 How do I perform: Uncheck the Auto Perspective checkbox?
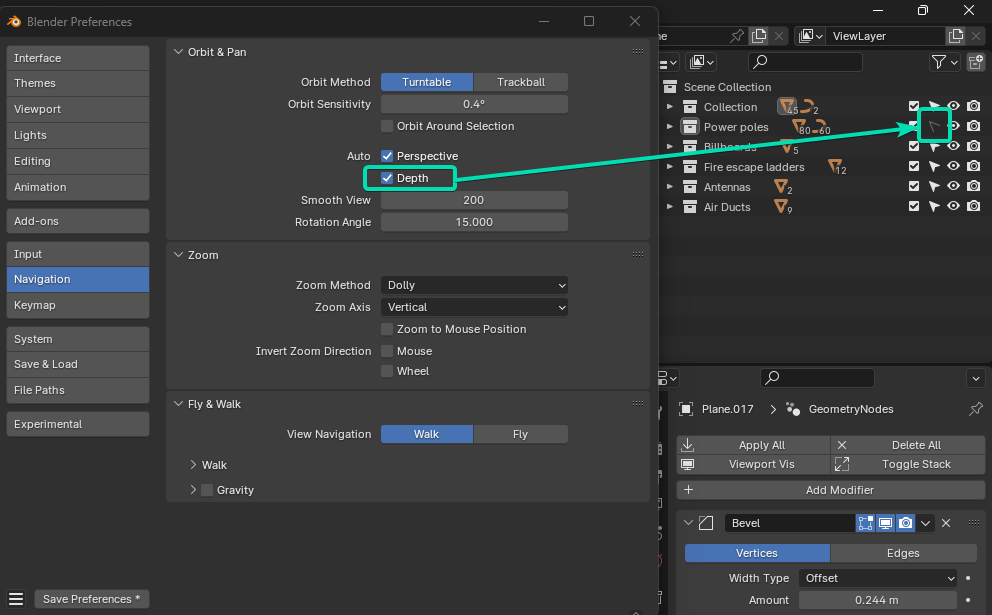pos(387,156)
